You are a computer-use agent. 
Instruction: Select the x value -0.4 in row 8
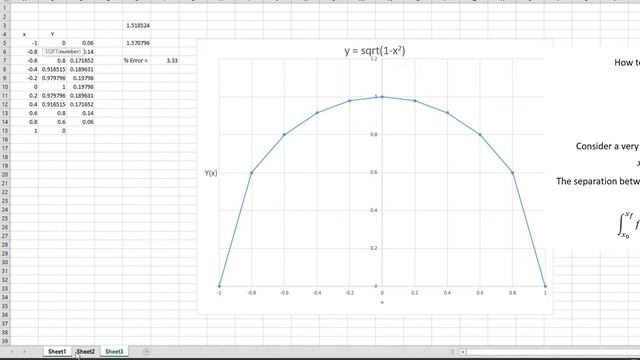click(24, 69)
